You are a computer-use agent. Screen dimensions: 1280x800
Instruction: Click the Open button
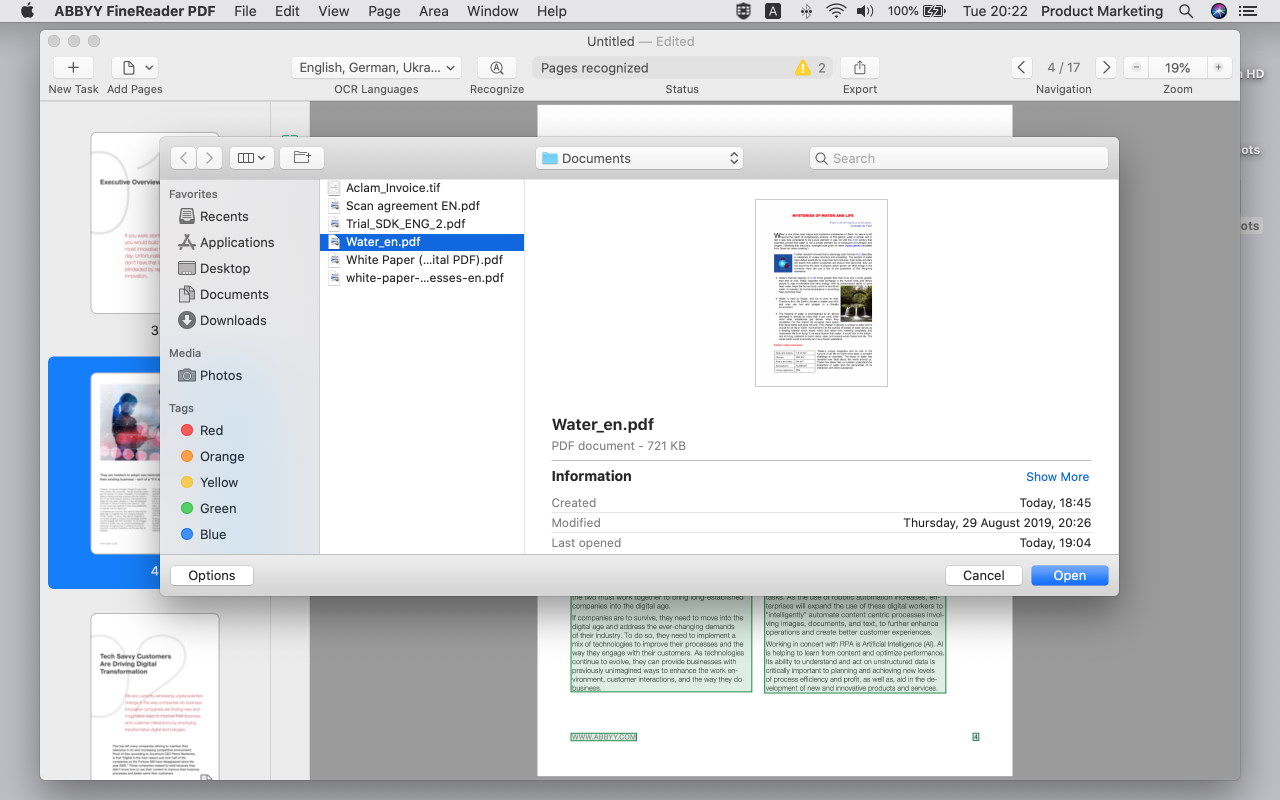click(1069, 575)
